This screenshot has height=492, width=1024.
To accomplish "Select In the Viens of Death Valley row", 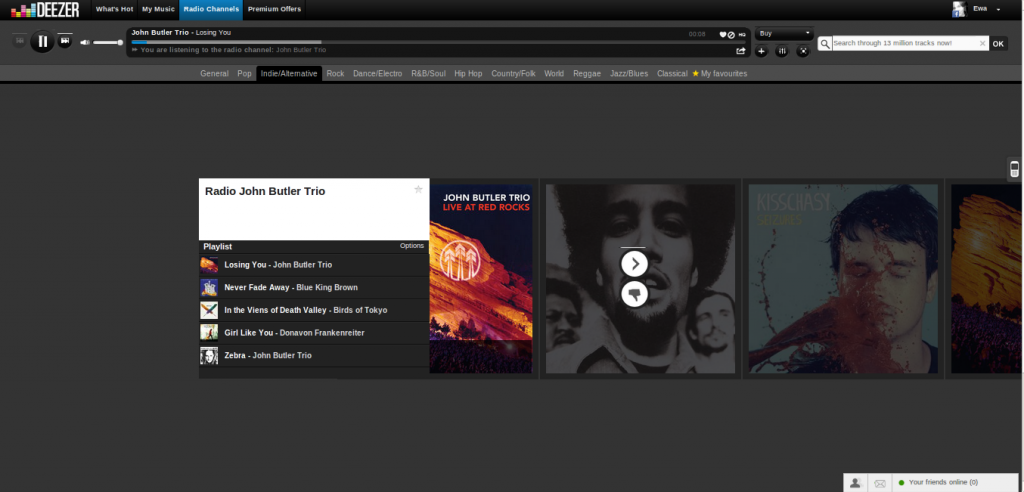I will [x=314, y=310].
